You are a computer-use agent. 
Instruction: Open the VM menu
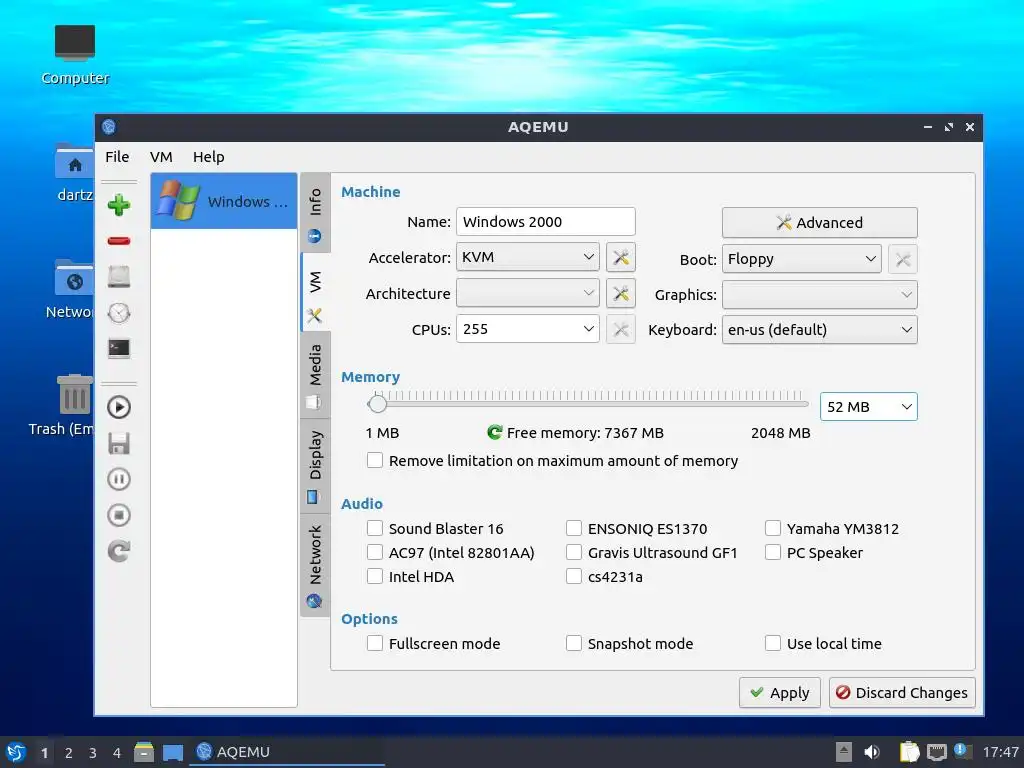point(161,157)
